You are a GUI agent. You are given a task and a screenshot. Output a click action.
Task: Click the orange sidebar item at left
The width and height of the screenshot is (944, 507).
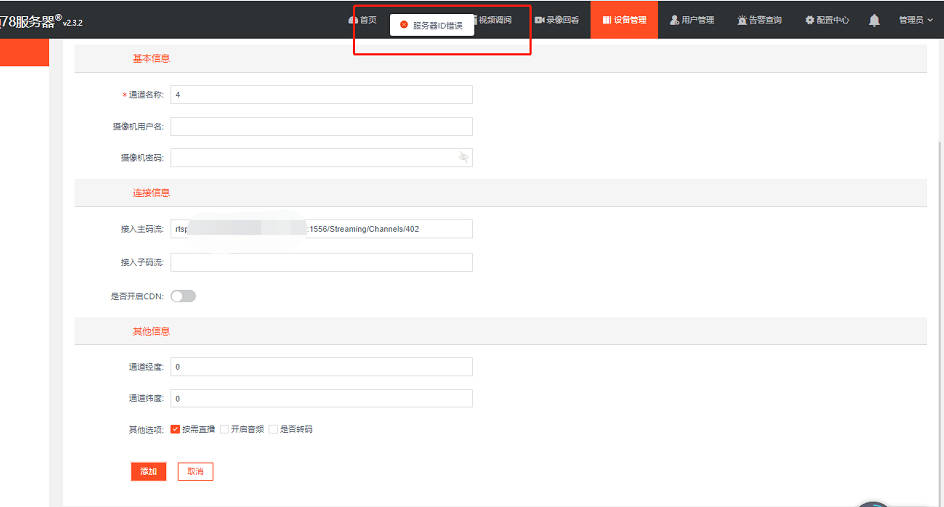[x=24, y=52]
